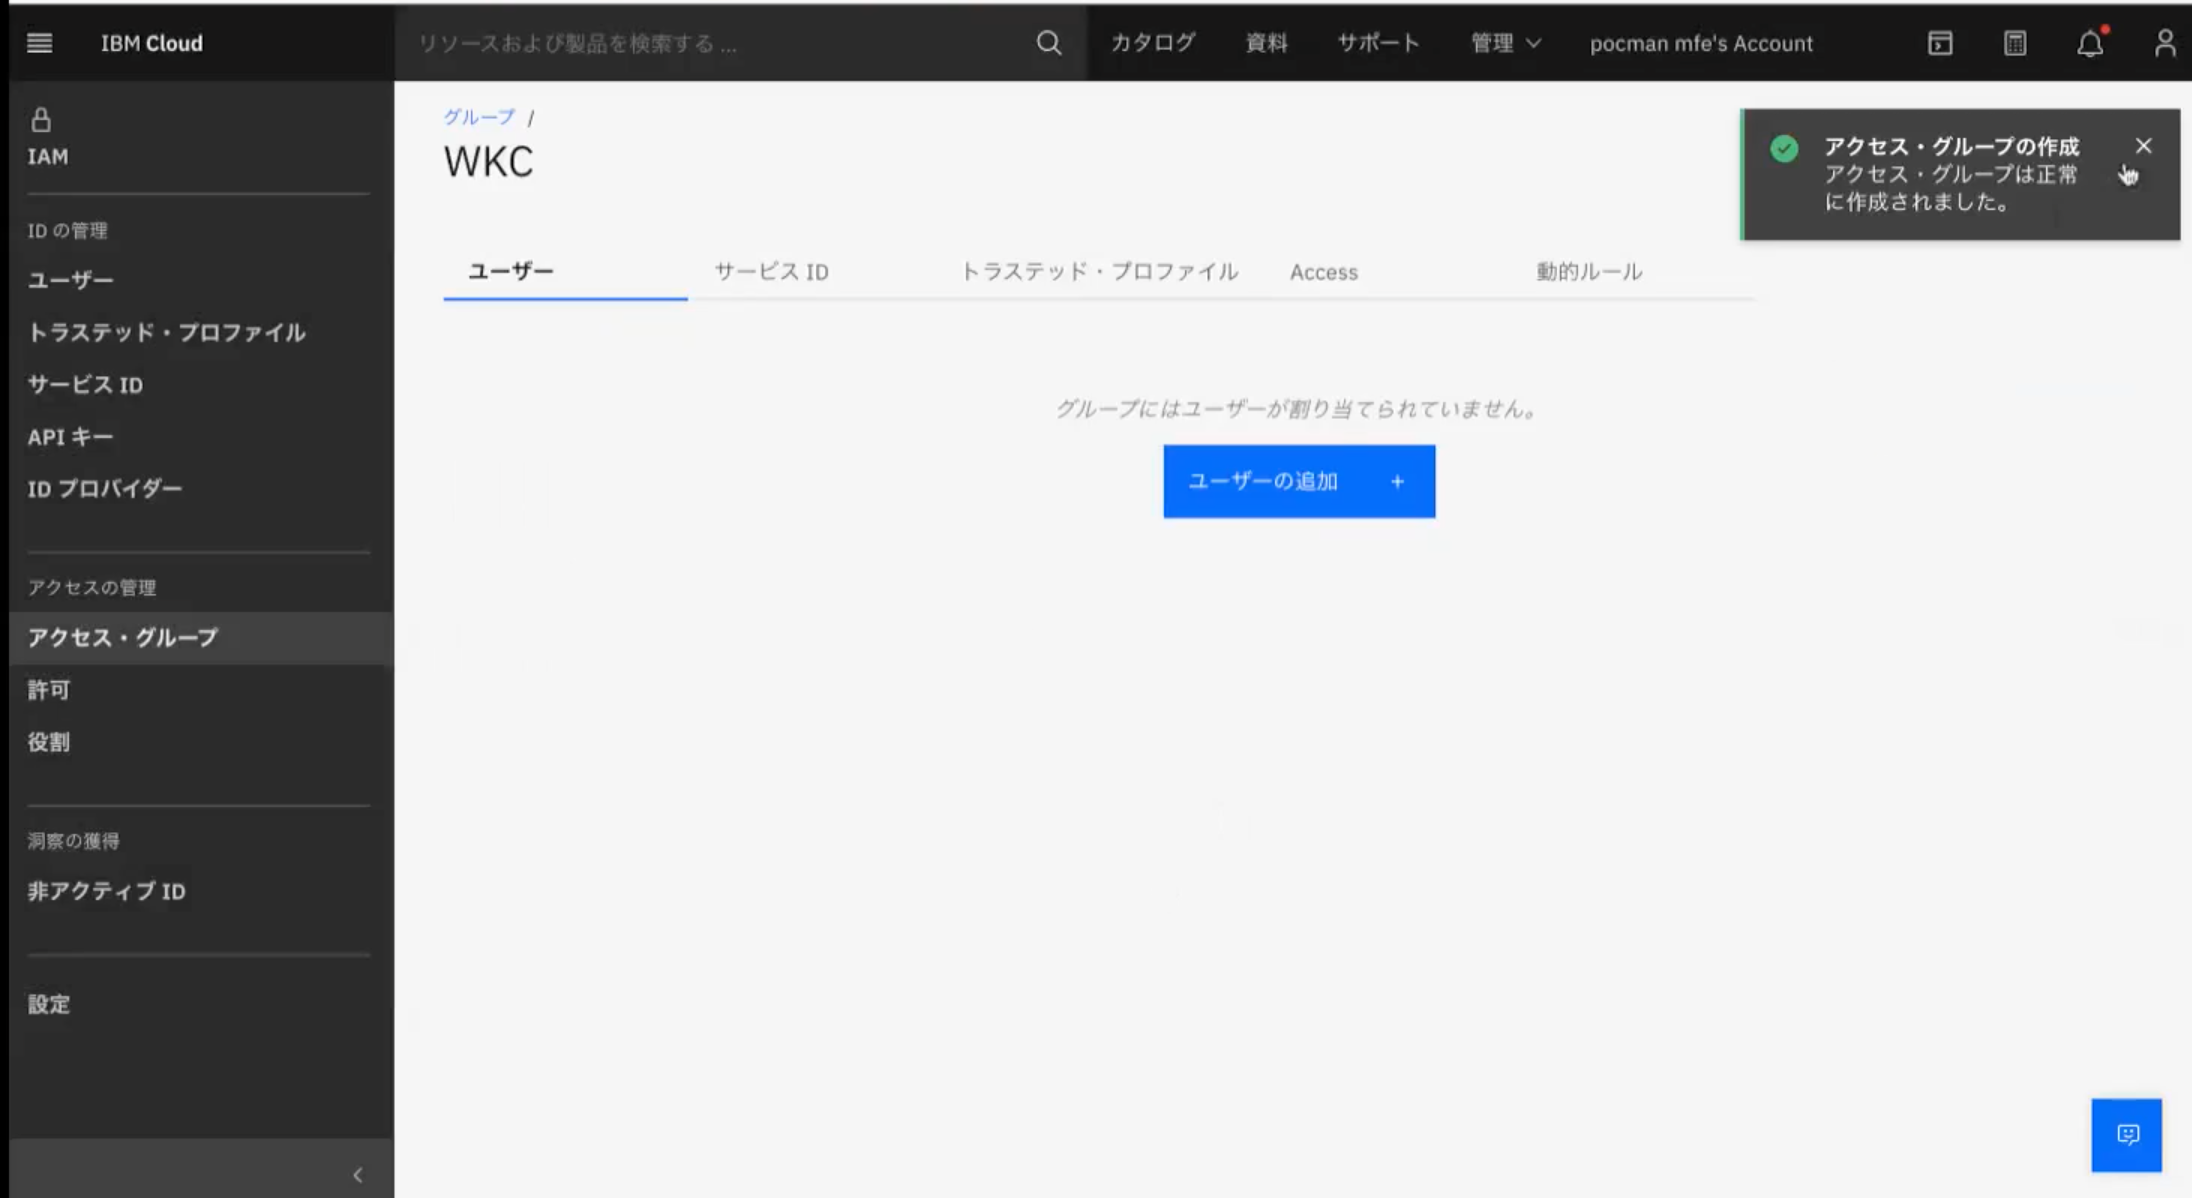Switch to the サービス ID tab
2192x1198 pixels.
[x=771, y=272]
